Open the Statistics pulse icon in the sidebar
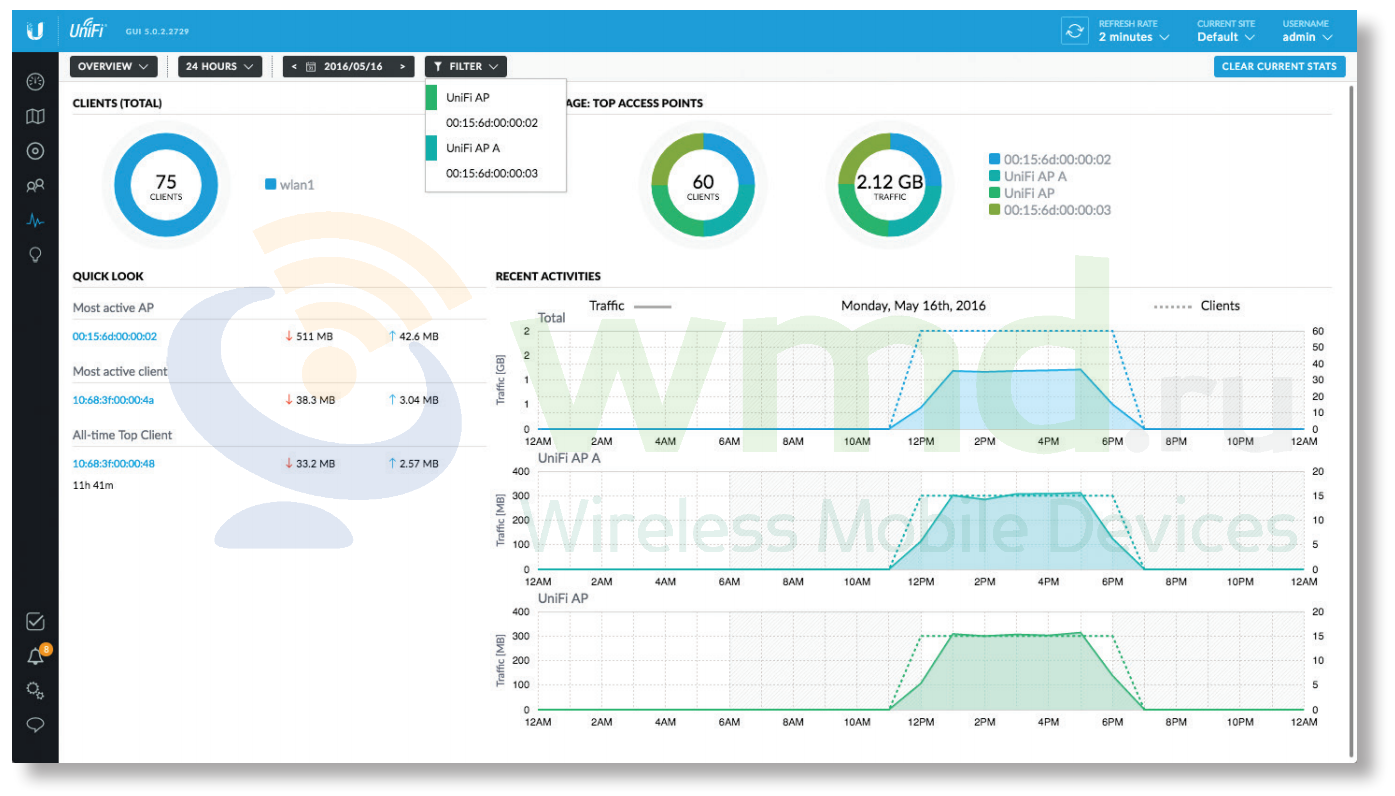The image size is (1395, 796). (x=35, y=220)
